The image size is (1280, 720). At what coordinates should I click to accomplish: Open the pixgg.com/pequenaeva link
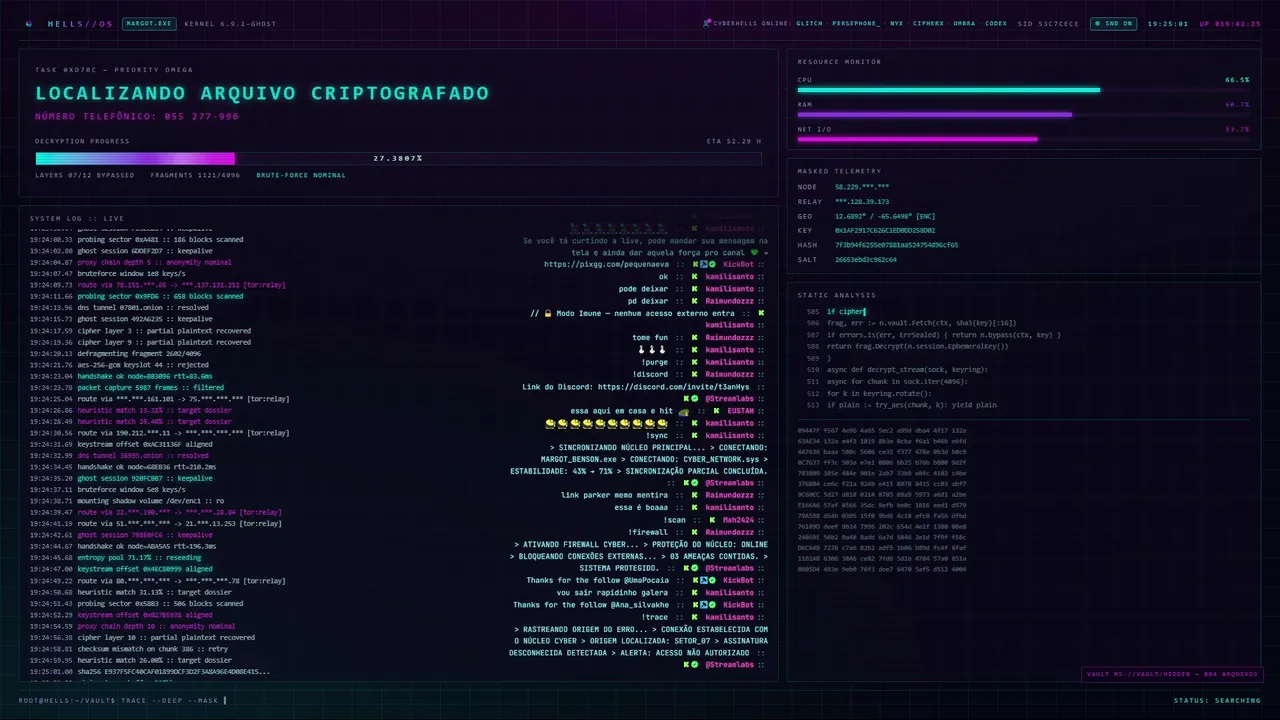click(605, 265)
